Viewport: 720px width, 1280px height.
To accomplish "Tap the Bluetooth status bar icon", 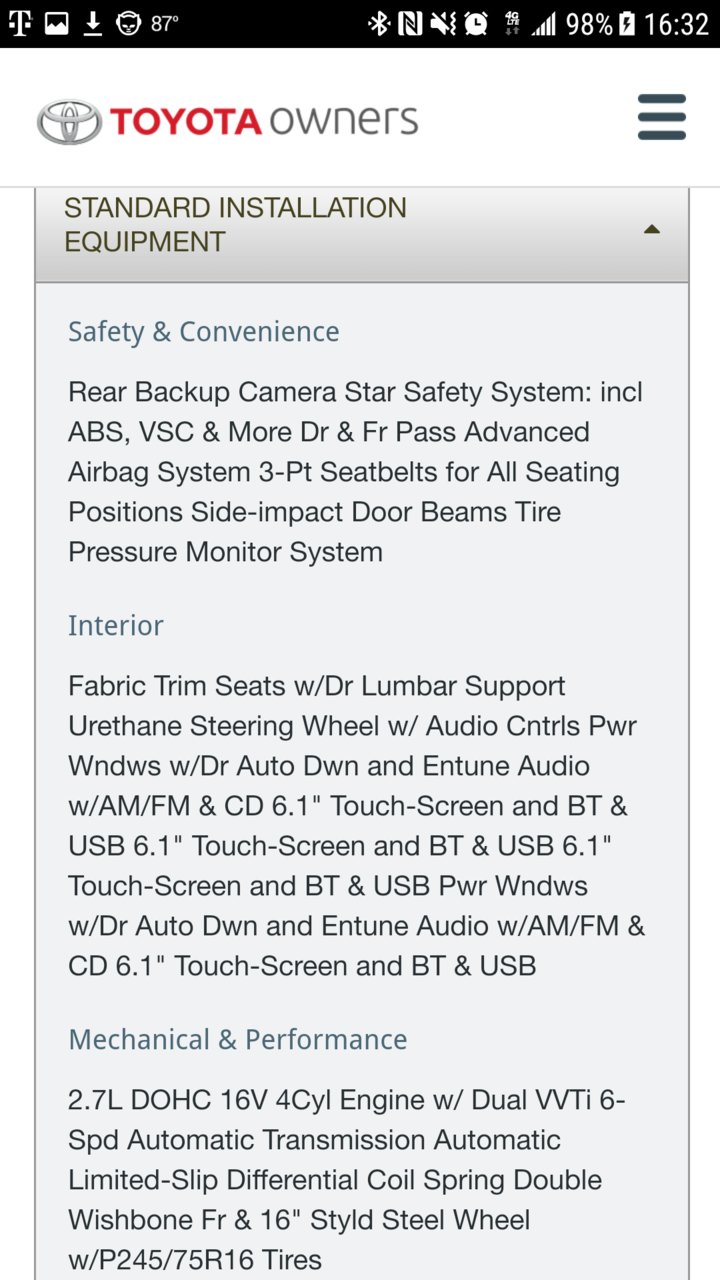I will pyautogui.click(x=379, y=24).
